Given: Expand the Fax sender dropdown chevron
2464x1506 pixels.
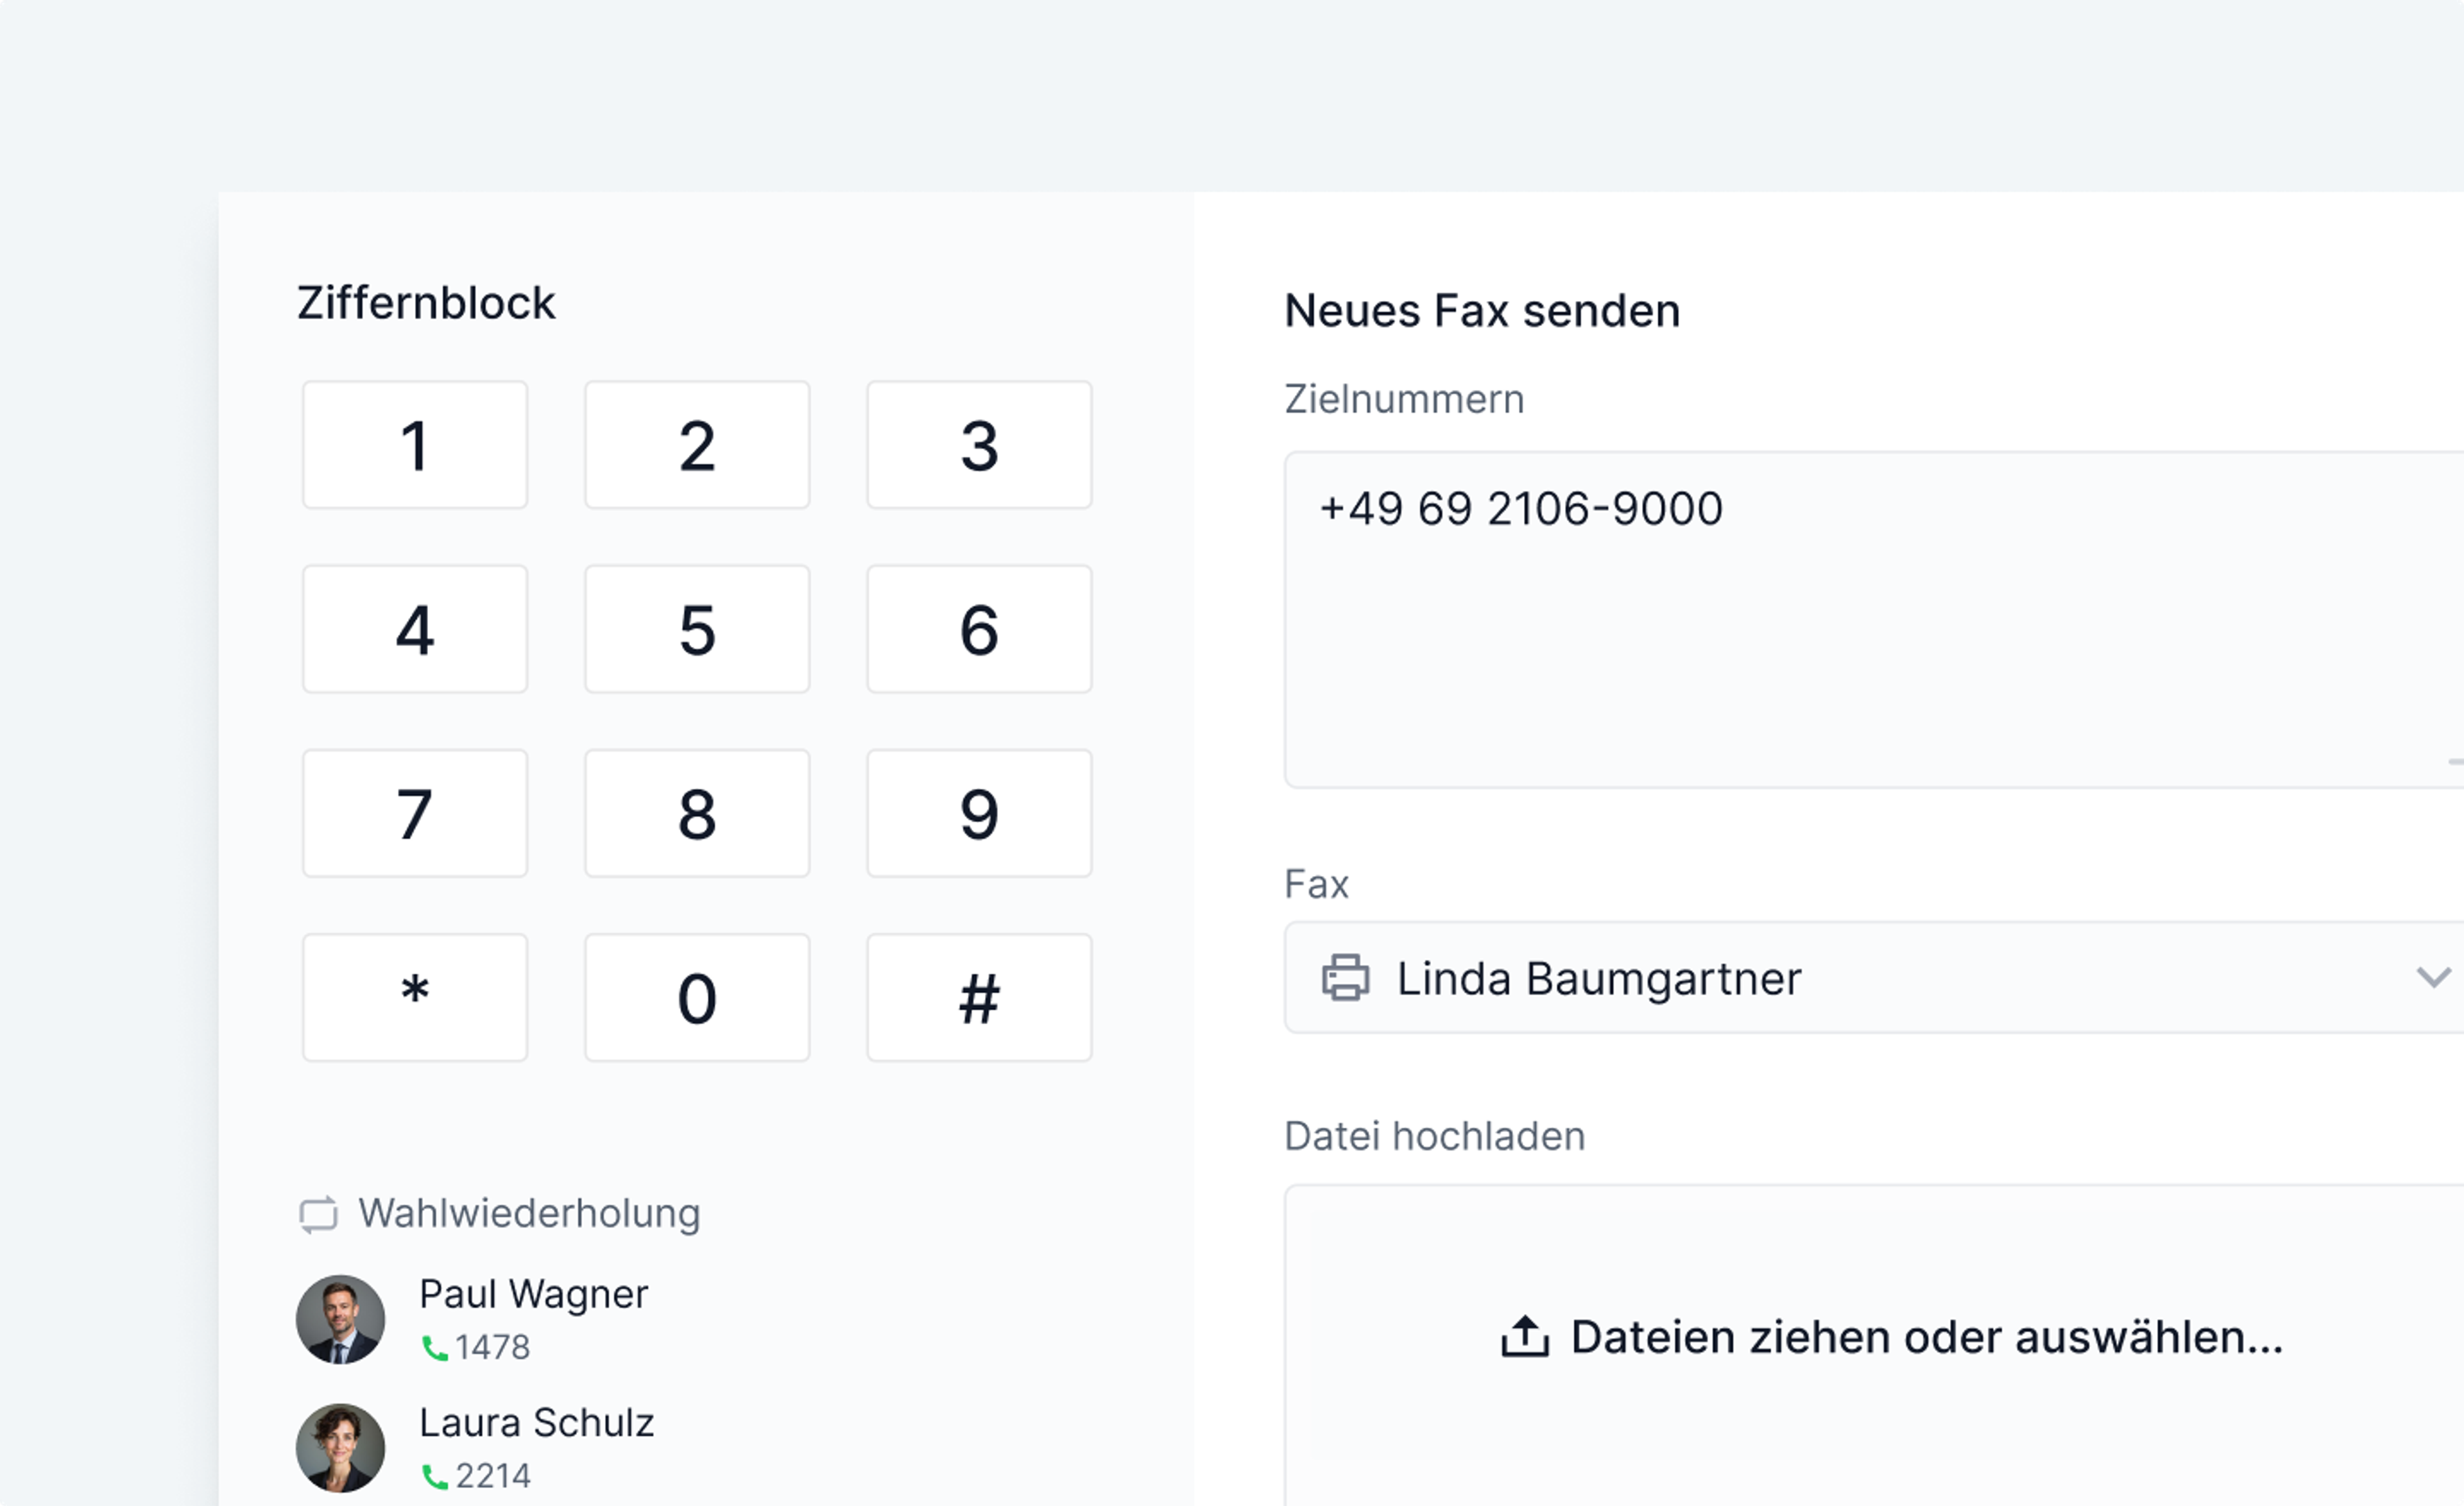Looking at the screenshot, I should click(2432, 976).
